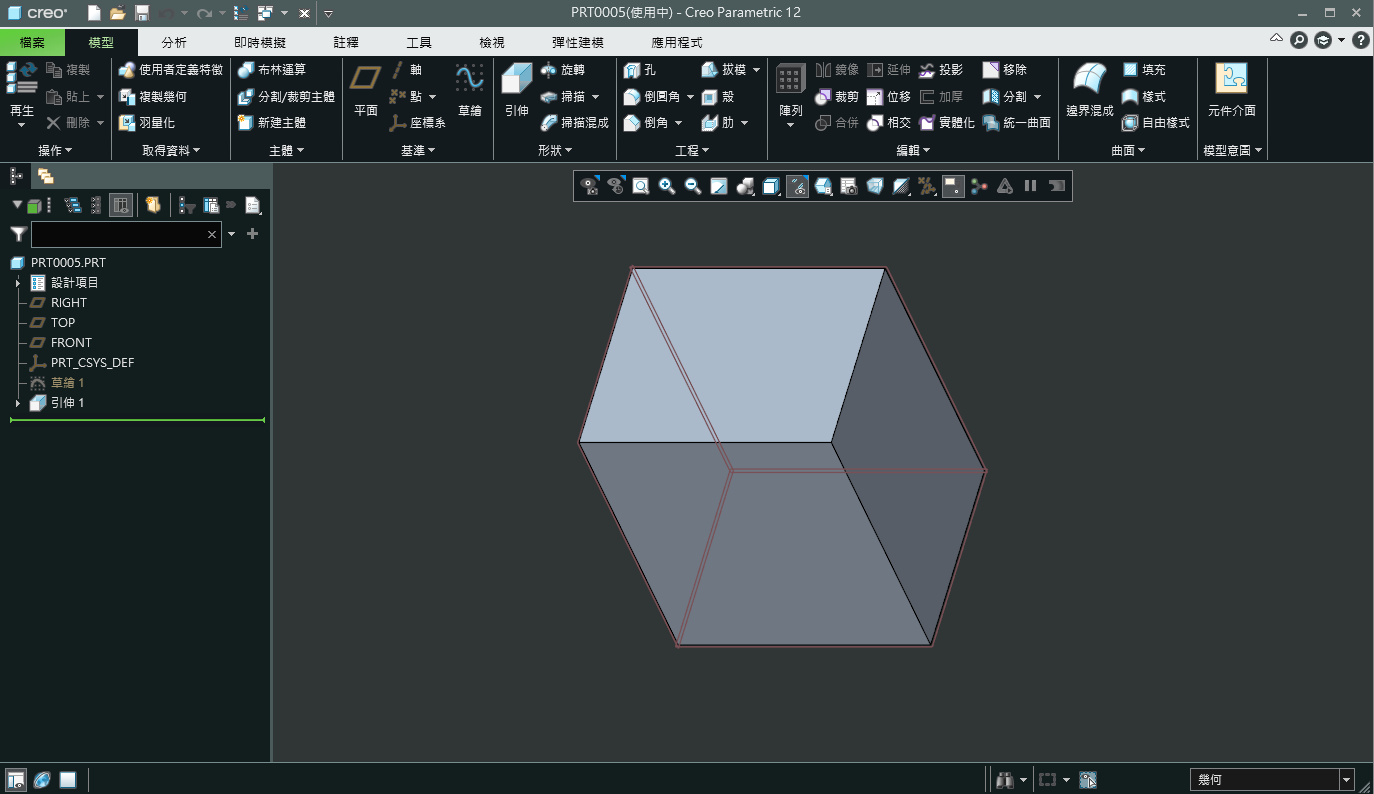Switch to the 分析 tab
Image resolution: width=1374 pixels, height=794 pixels.
174,42
